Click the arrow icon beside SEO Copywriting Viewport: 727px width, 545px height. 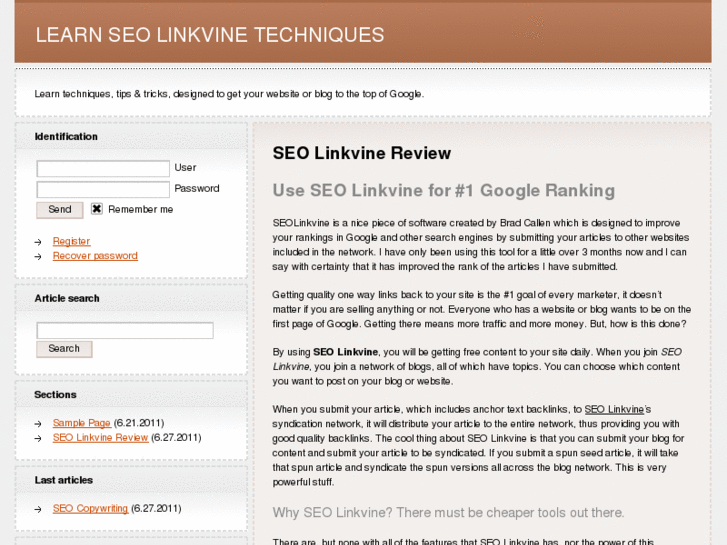click(x=38, y=509)
